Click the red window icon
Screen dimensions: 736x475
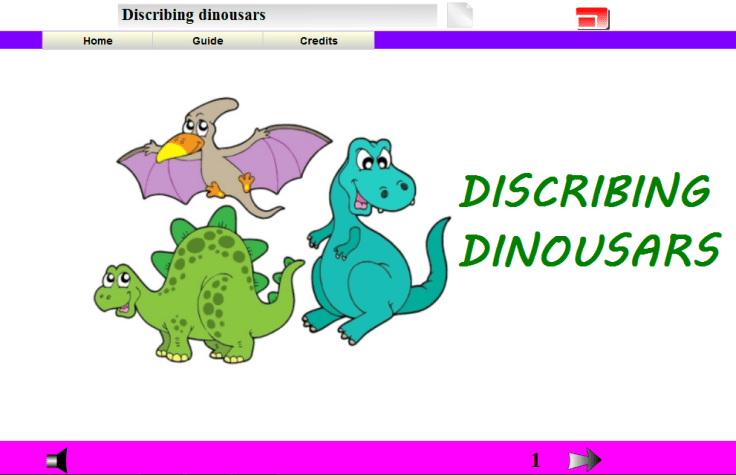point(592,18)
